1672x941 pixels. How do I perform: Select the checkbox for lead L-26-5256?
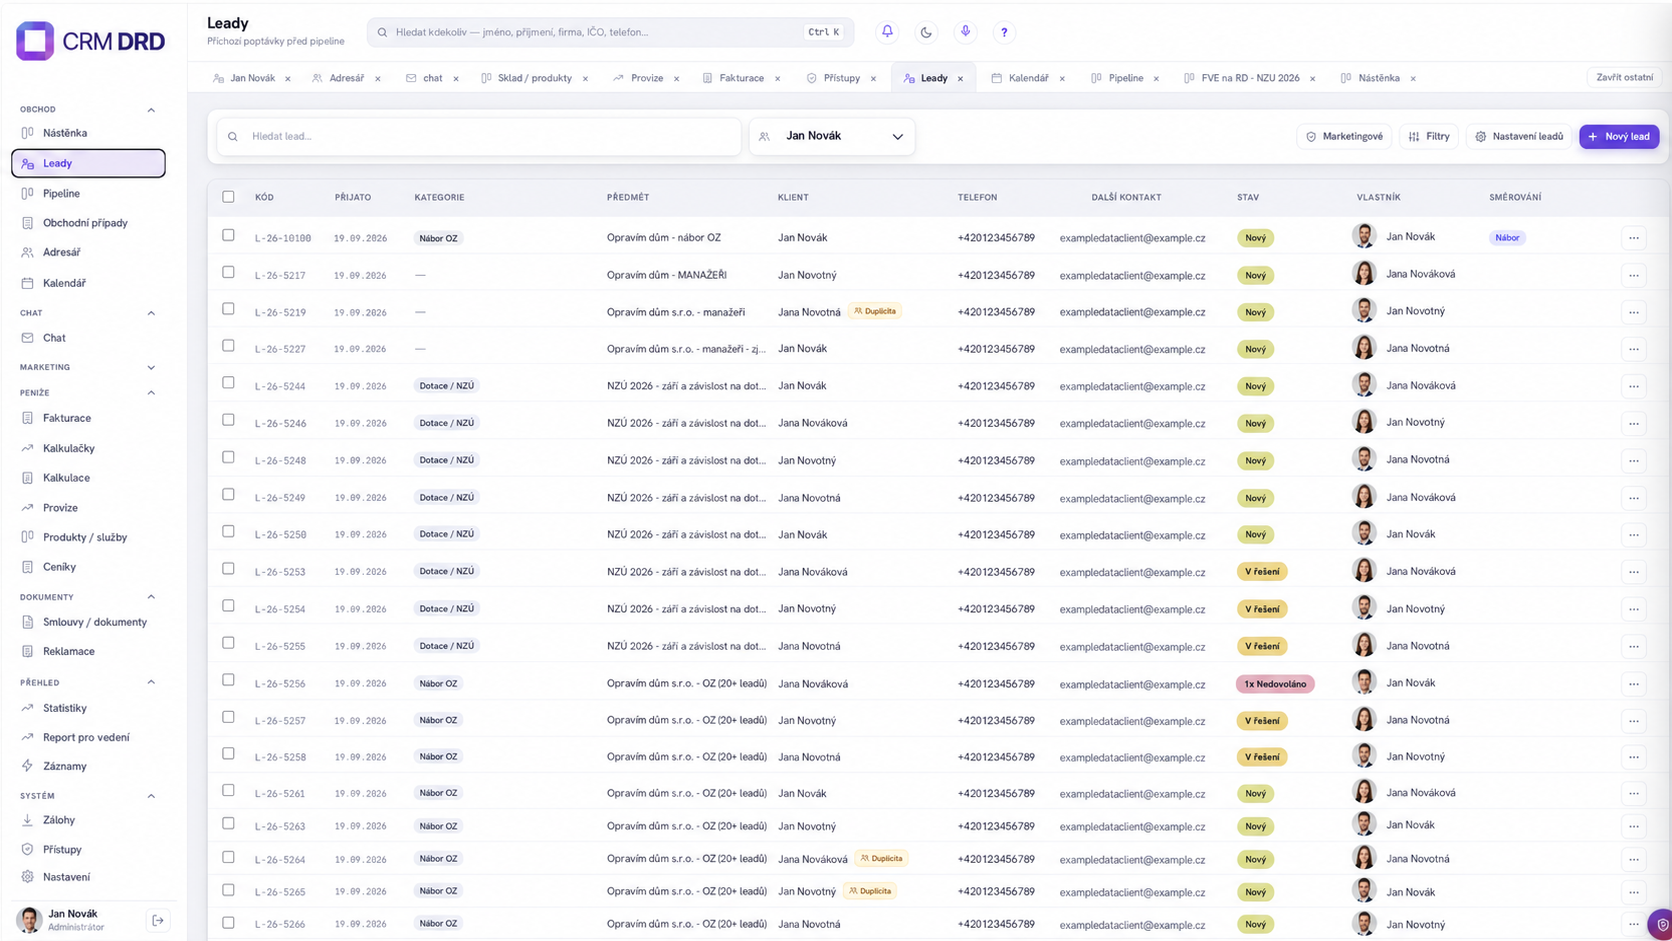pyautogui.click(x=228, y=680)
